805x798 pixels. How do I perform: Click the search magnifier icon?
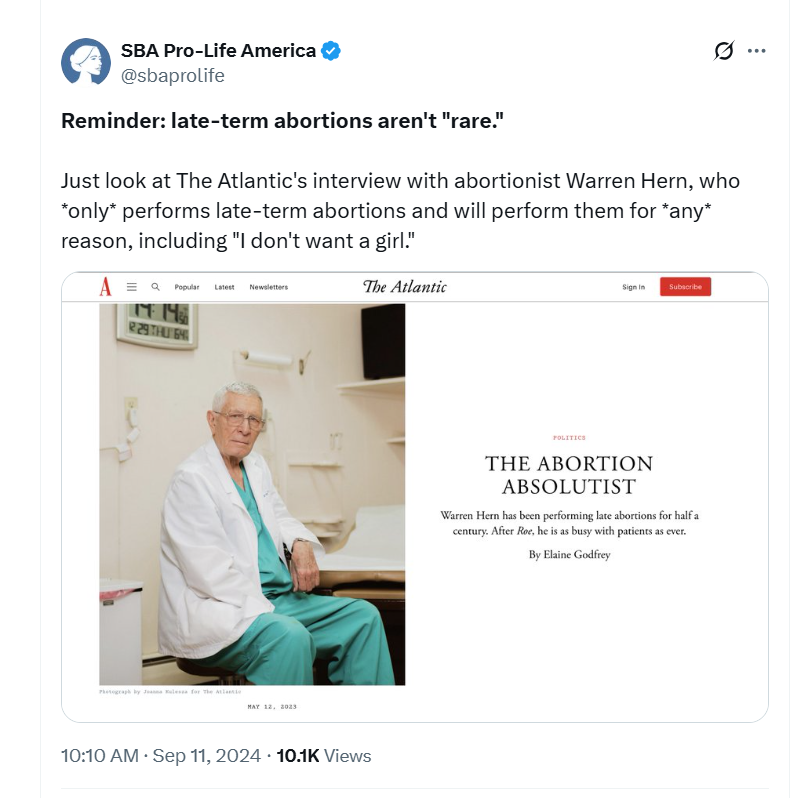(x=155, y=287)
